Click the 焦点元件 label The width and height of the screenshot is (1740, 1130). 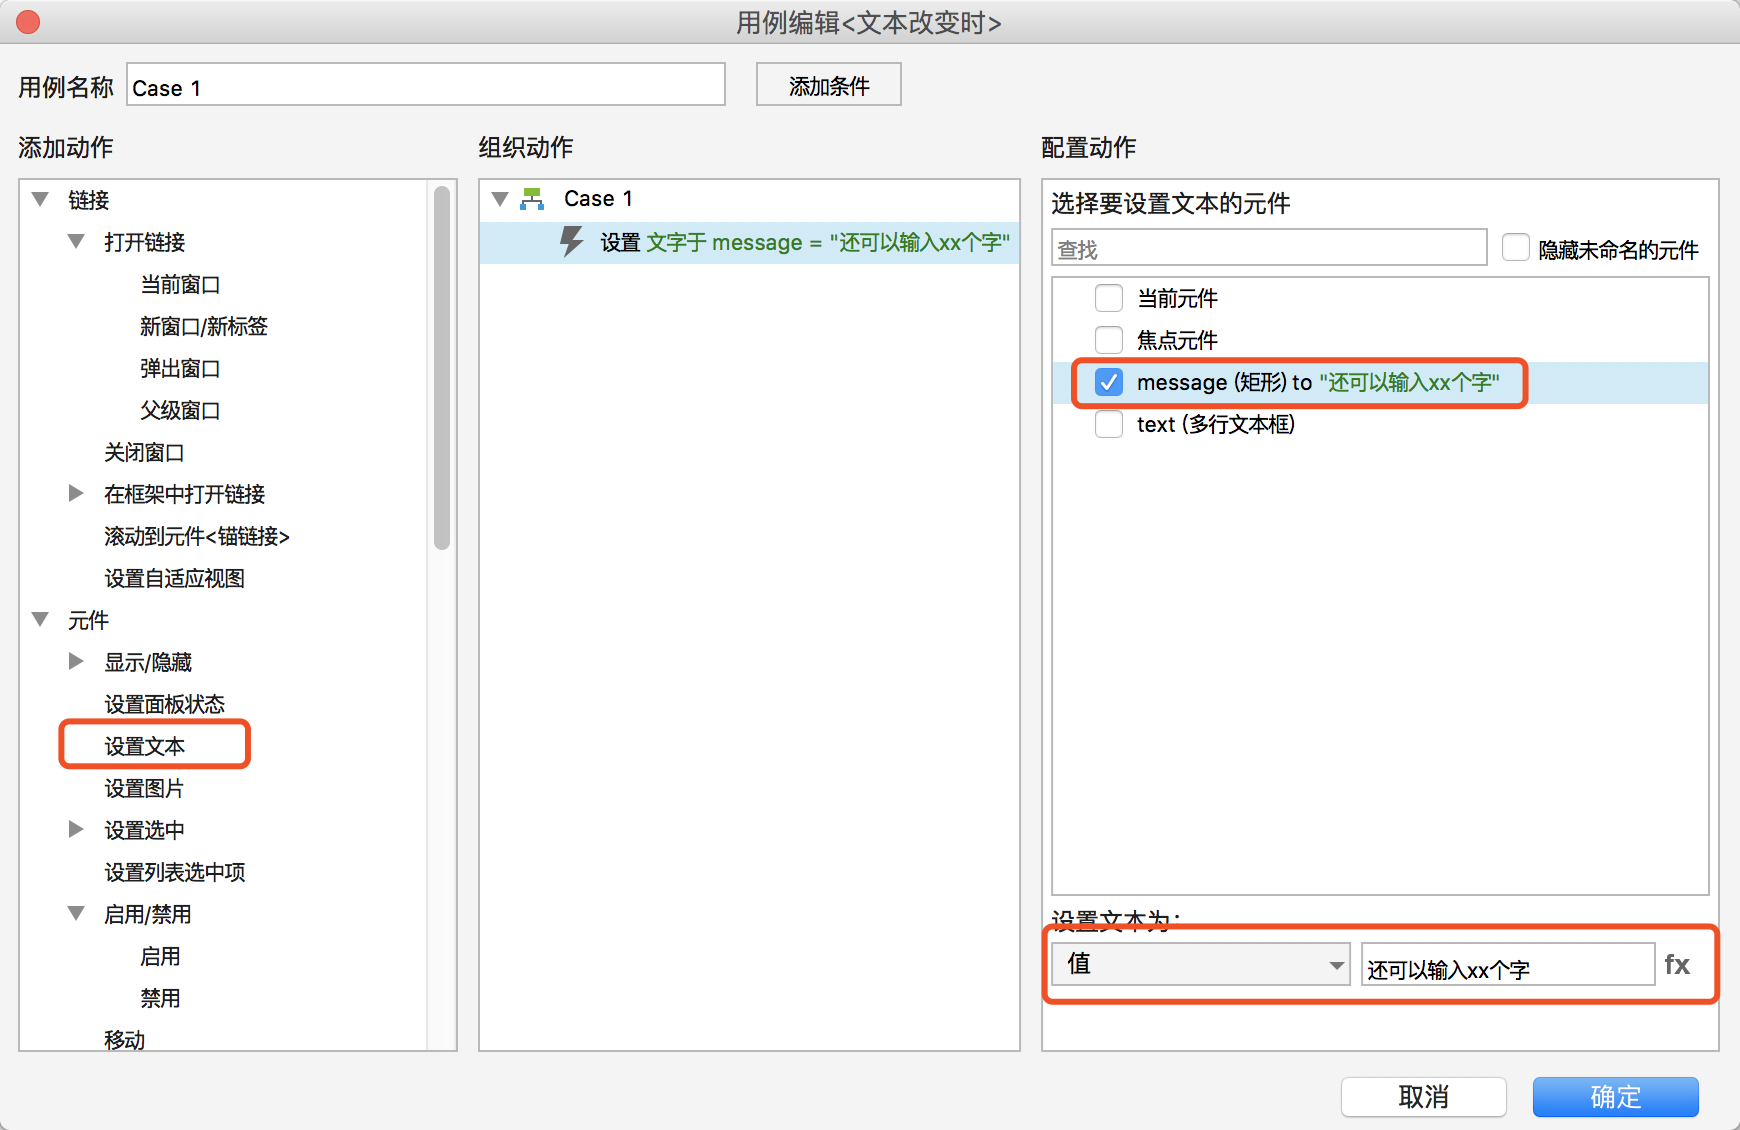point(1178,341)
